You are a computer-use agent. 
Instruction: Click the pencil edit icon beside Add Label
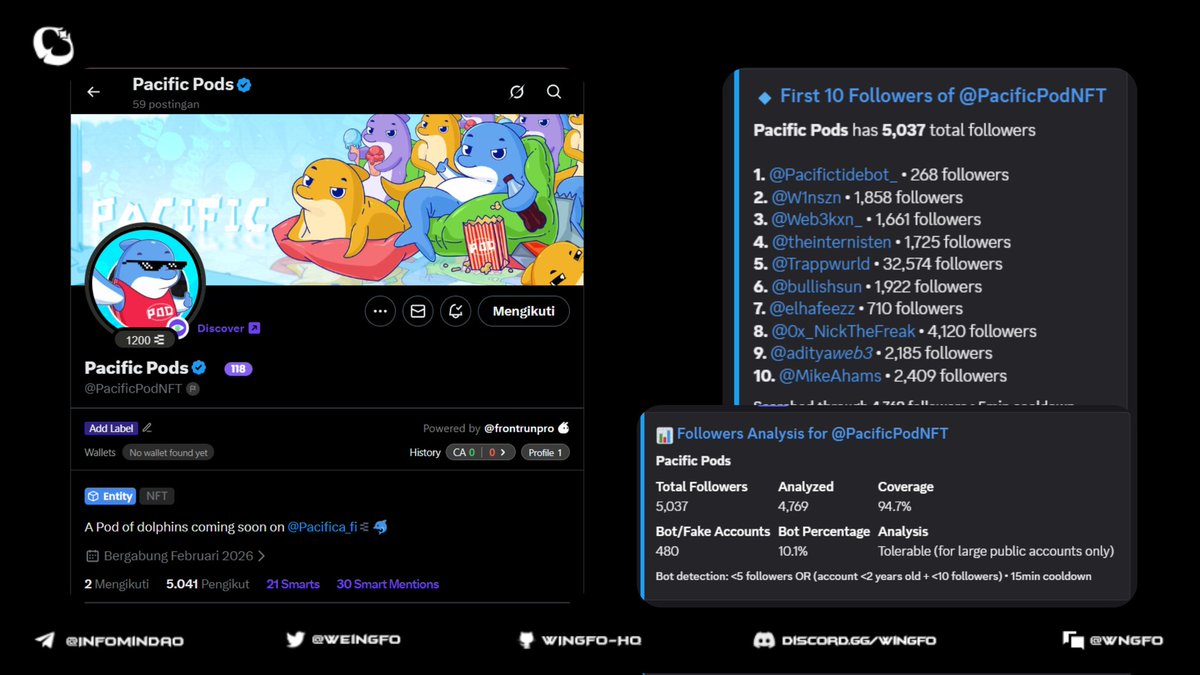pyautogui.click(x=147, y=428)
